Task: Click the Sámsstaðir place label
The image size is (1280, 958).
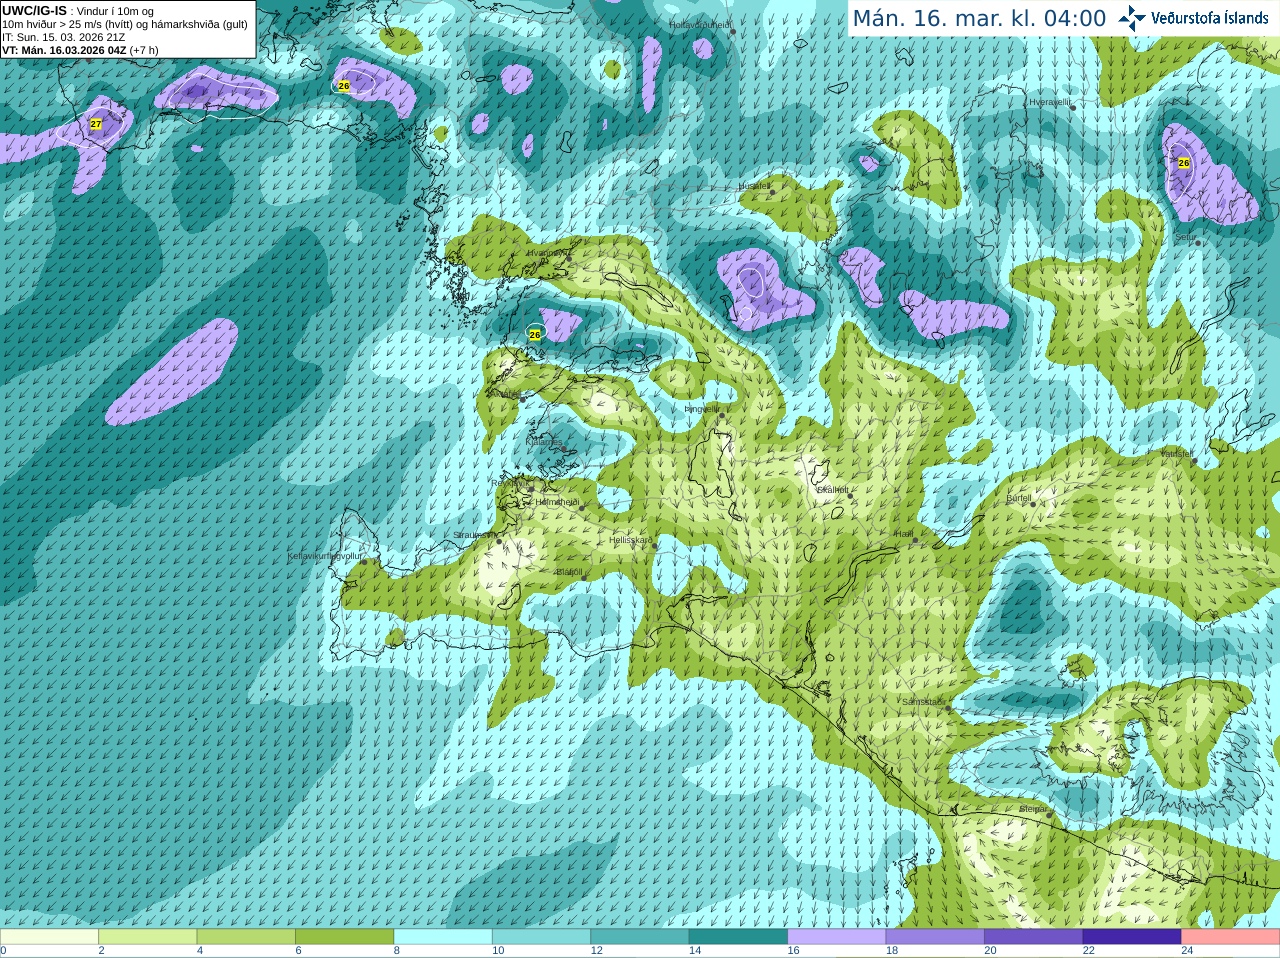Action: (x=923, y=702)
